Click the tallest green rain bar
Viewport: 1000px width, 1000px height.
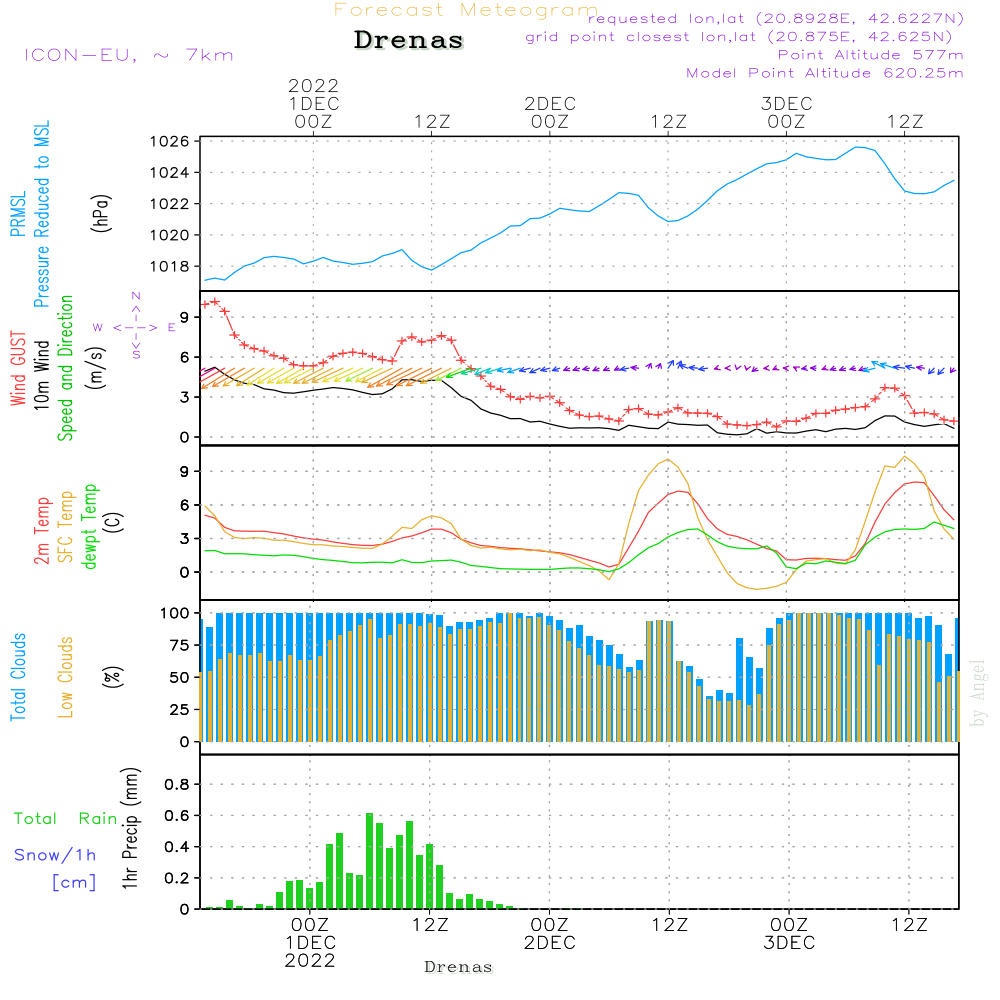point(369,861)
